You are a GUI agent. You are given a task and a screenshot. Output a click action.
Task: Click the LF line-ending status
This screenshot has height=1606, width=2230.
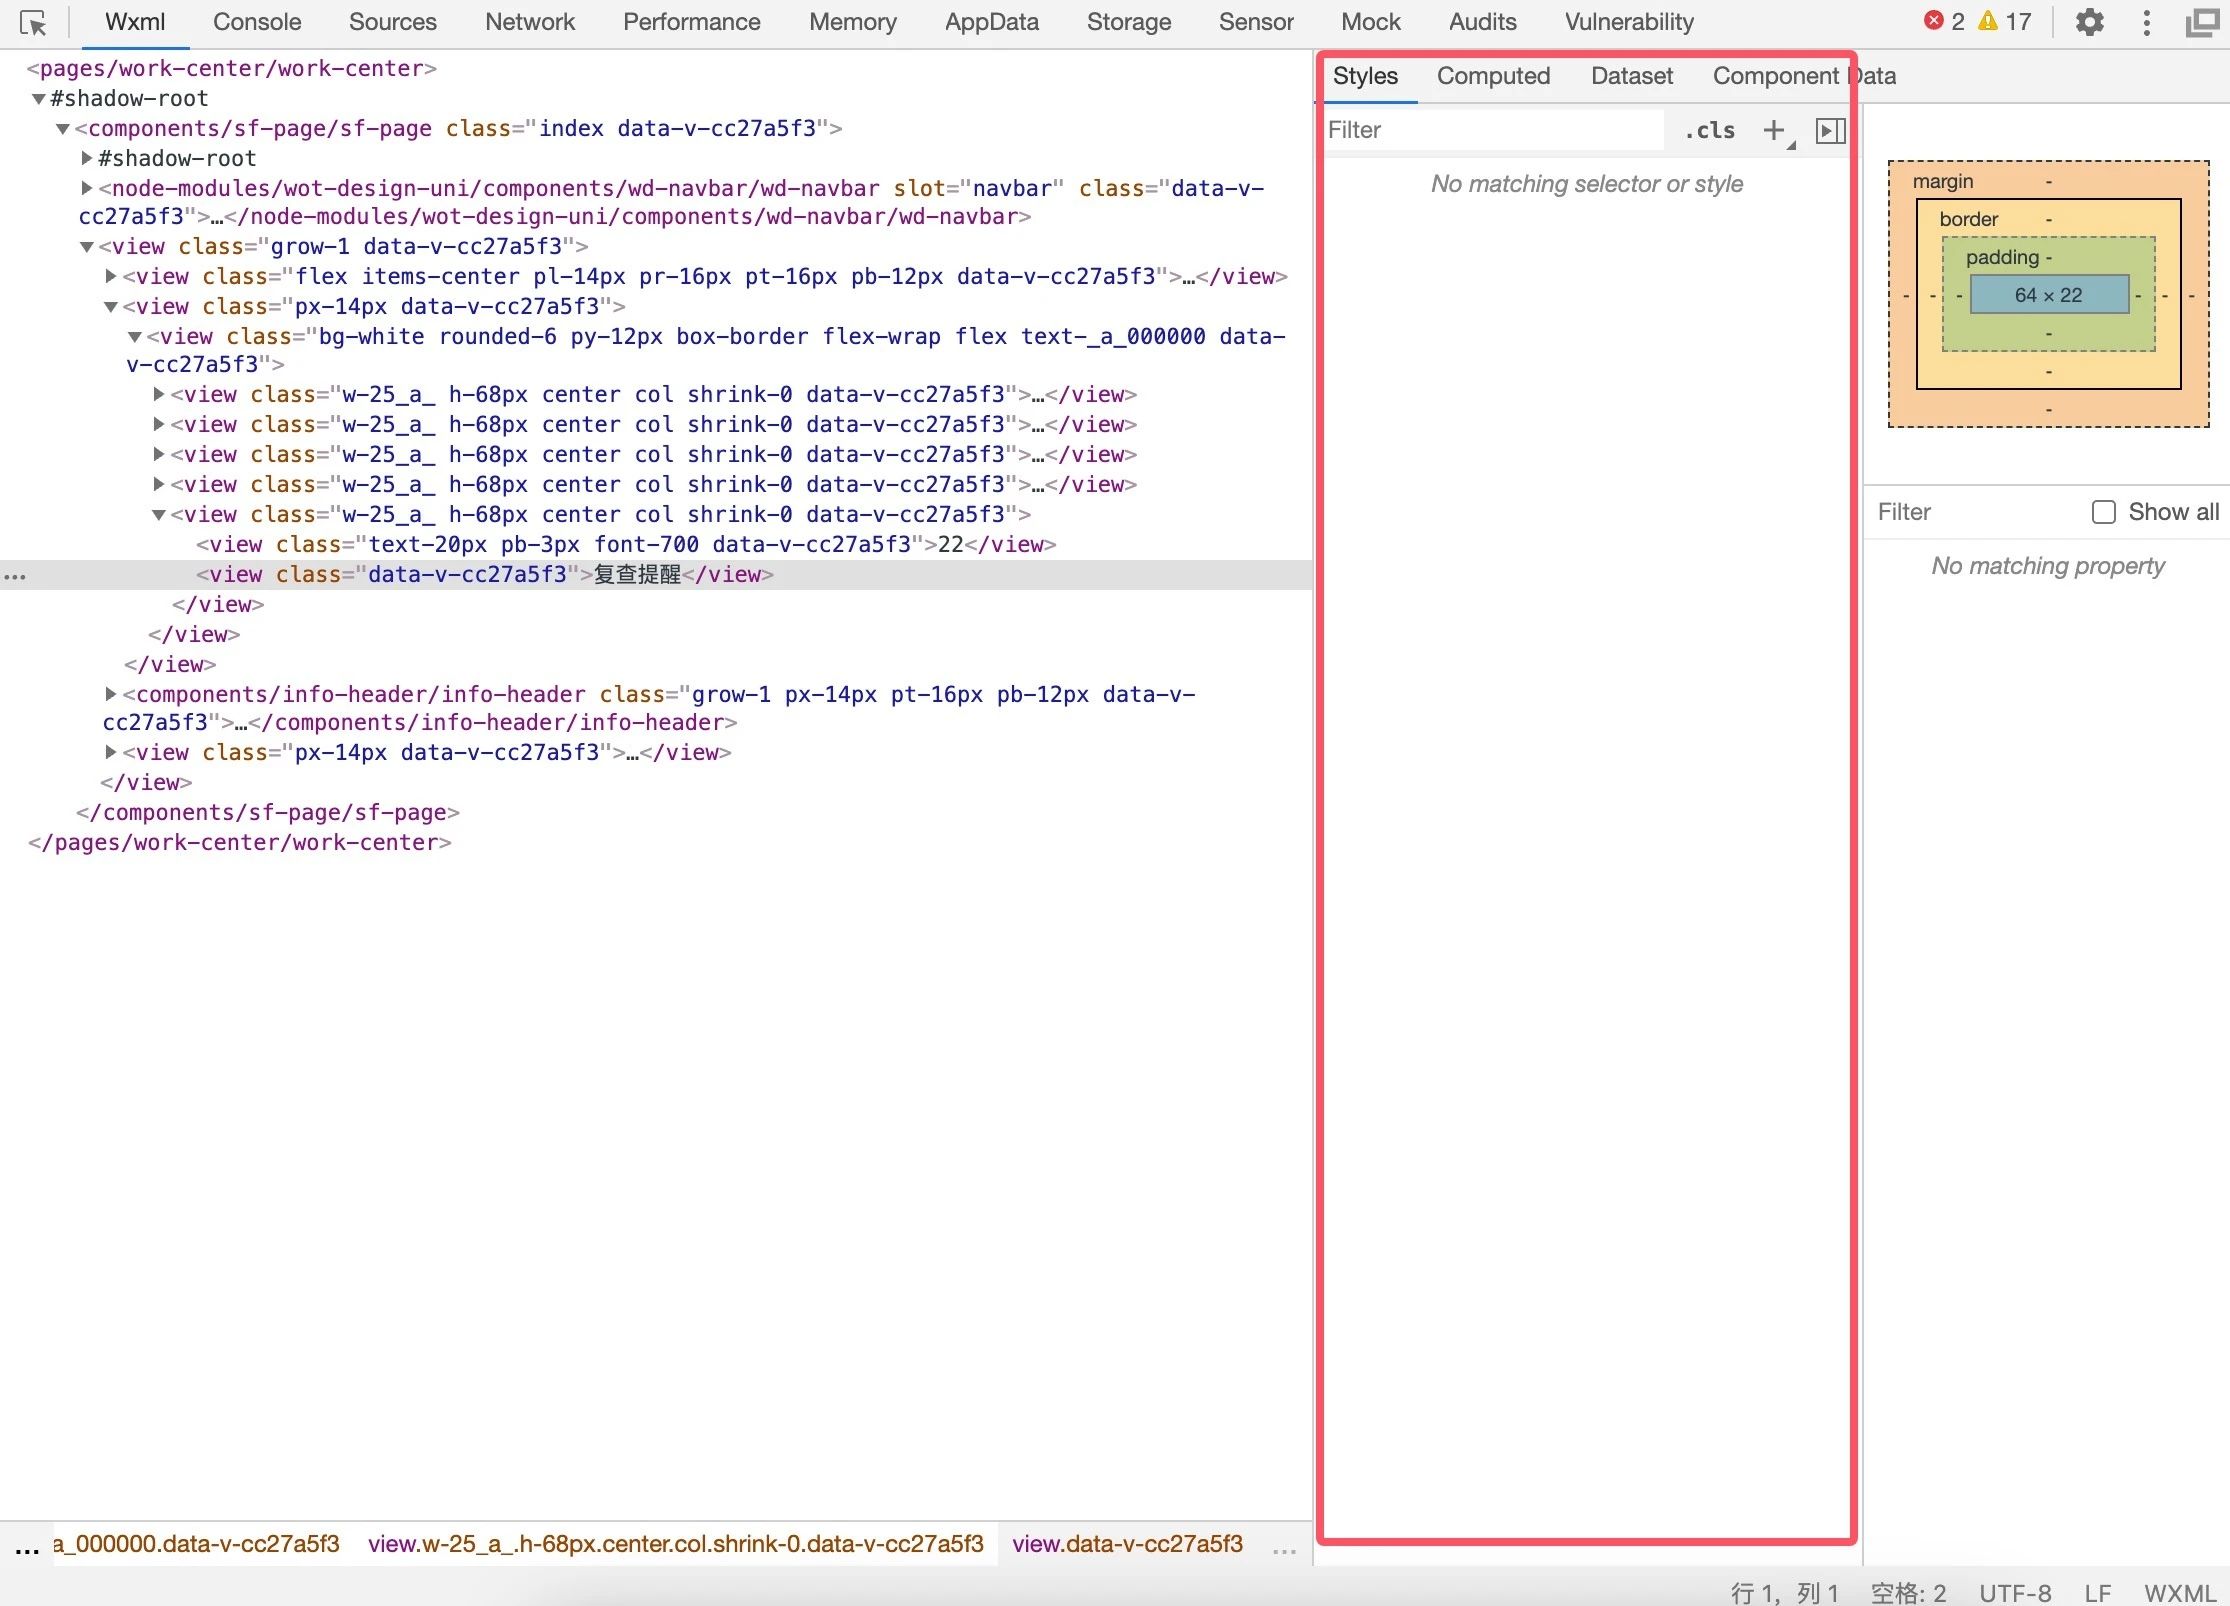[2097, 1592]
